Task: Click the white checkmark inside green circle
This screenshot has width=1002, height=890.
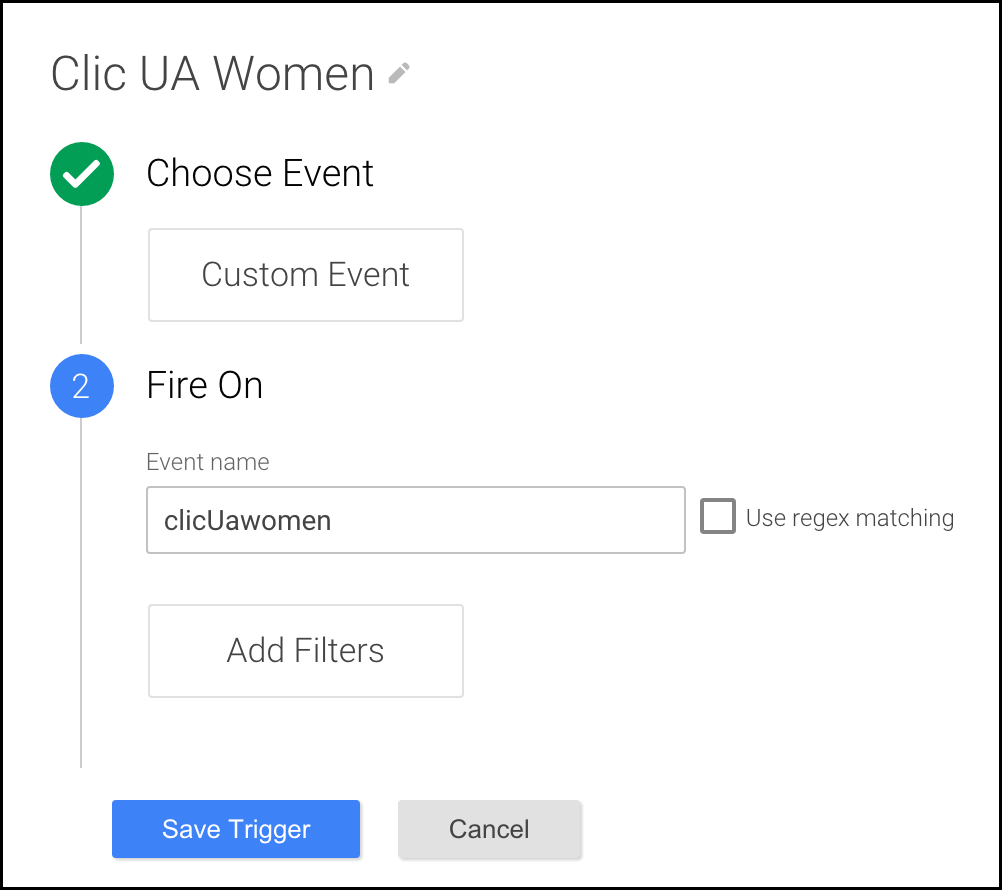Action: pos(82,174)
